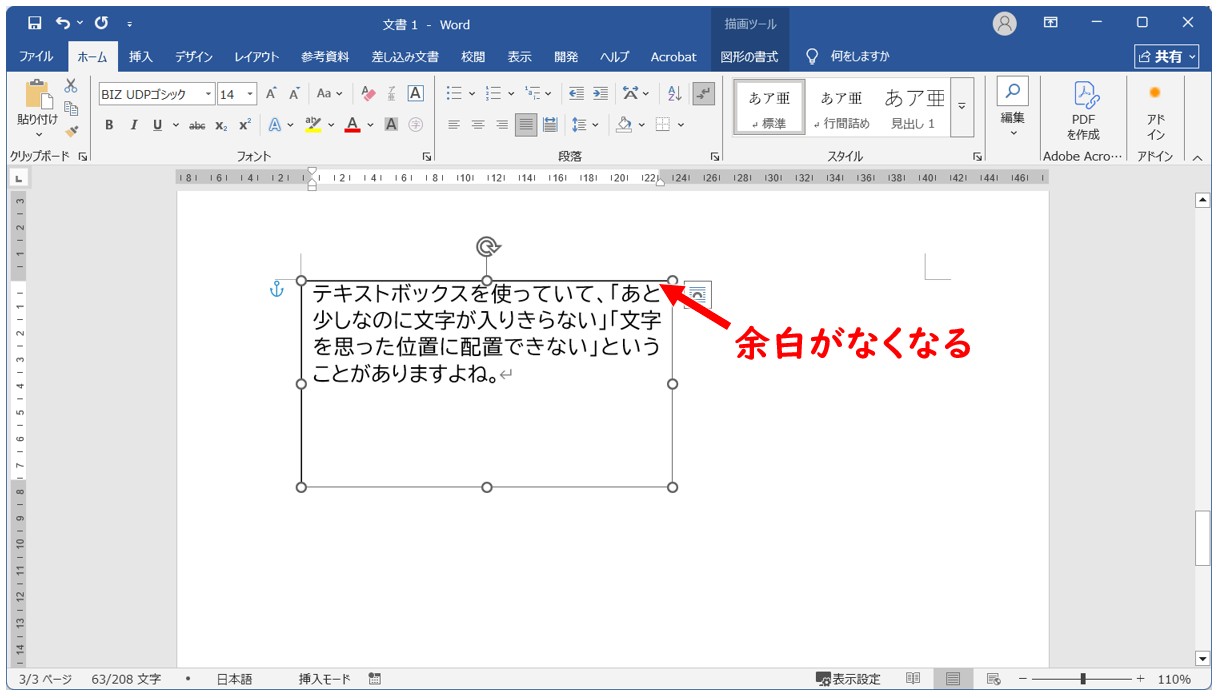Expand the styles gallery more arrow
Screen dimensions: 1218x698
click(962, 107)
